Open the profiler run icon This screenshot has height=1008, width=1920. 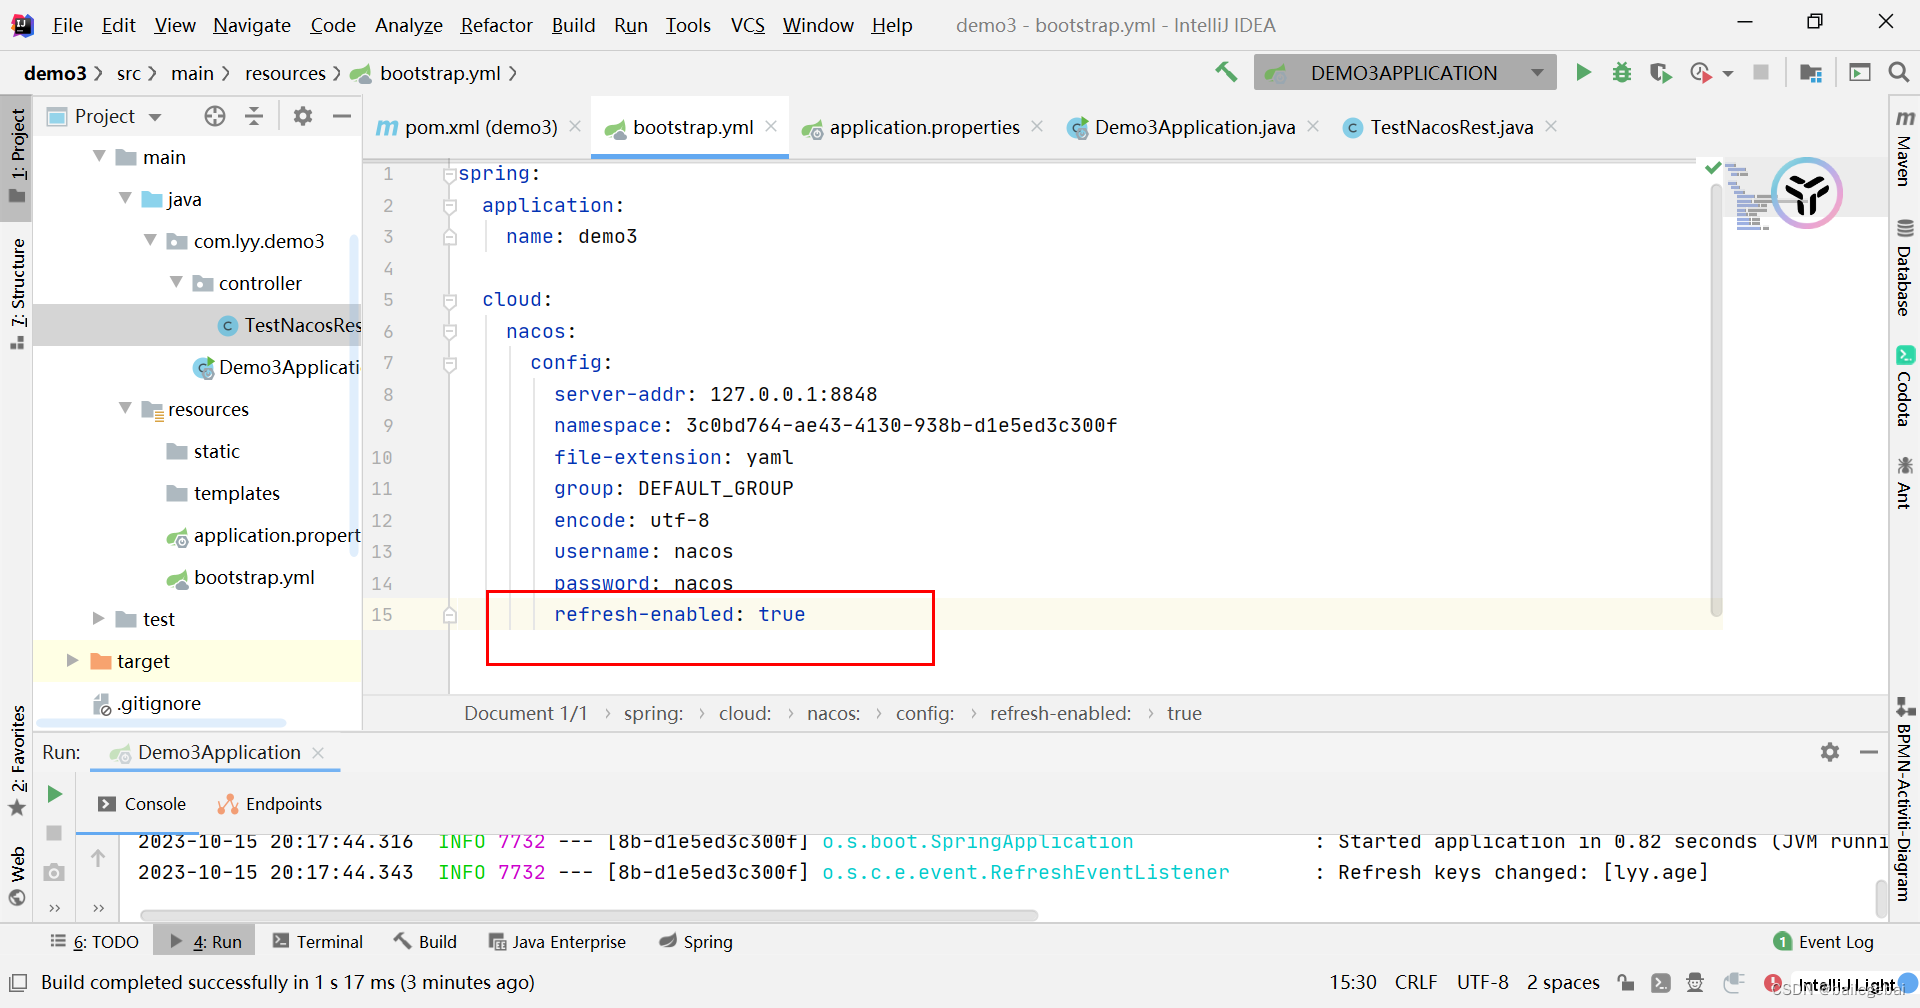pyautogui.click(x=1700, y=72)
